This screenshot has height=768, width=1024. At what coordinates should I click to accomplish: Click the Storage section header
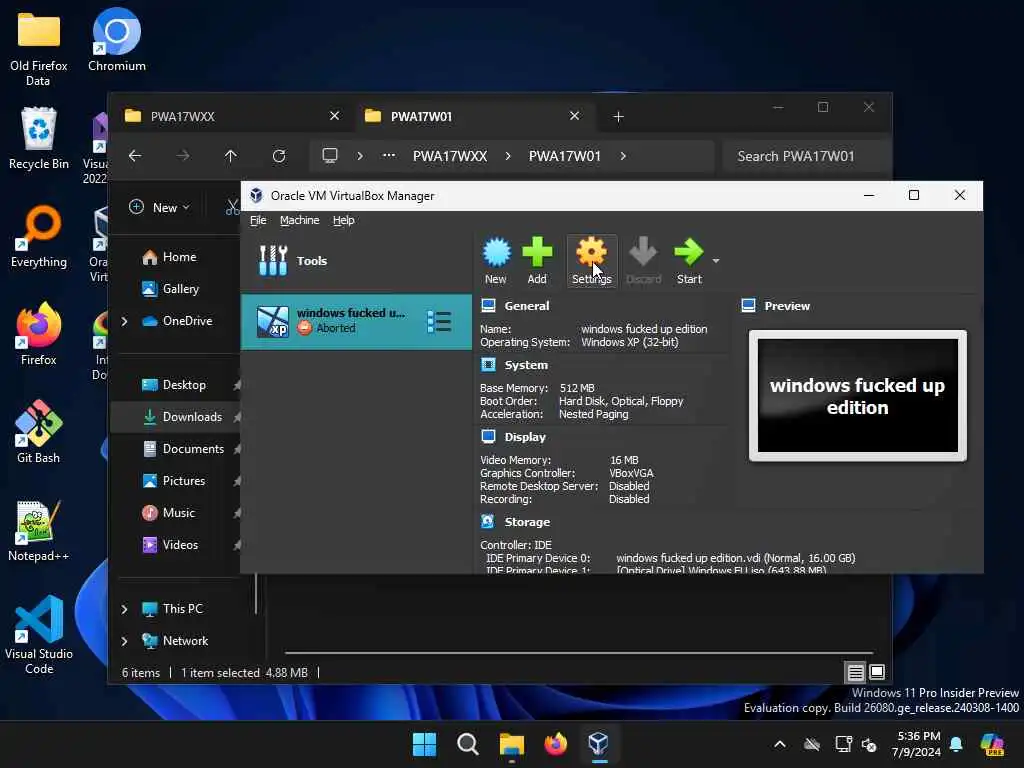[527, 522]
